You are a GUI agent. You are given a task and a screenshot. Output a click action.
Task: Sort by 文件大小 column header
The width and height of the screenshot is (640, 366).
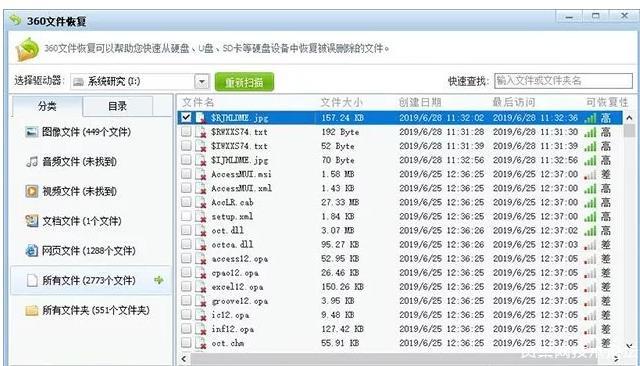point(342,102)
